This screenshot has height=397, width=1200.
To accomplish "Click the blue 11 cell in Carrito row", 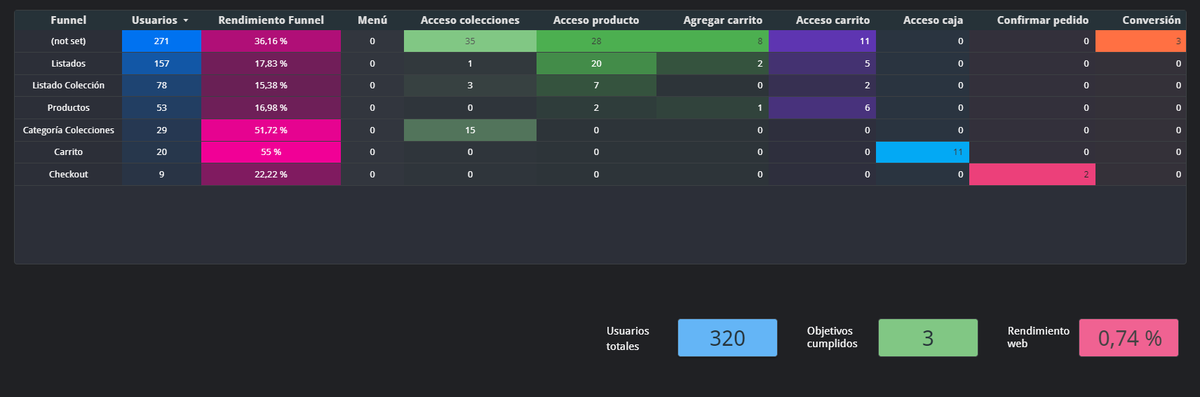I will click(x=923, y=152).
